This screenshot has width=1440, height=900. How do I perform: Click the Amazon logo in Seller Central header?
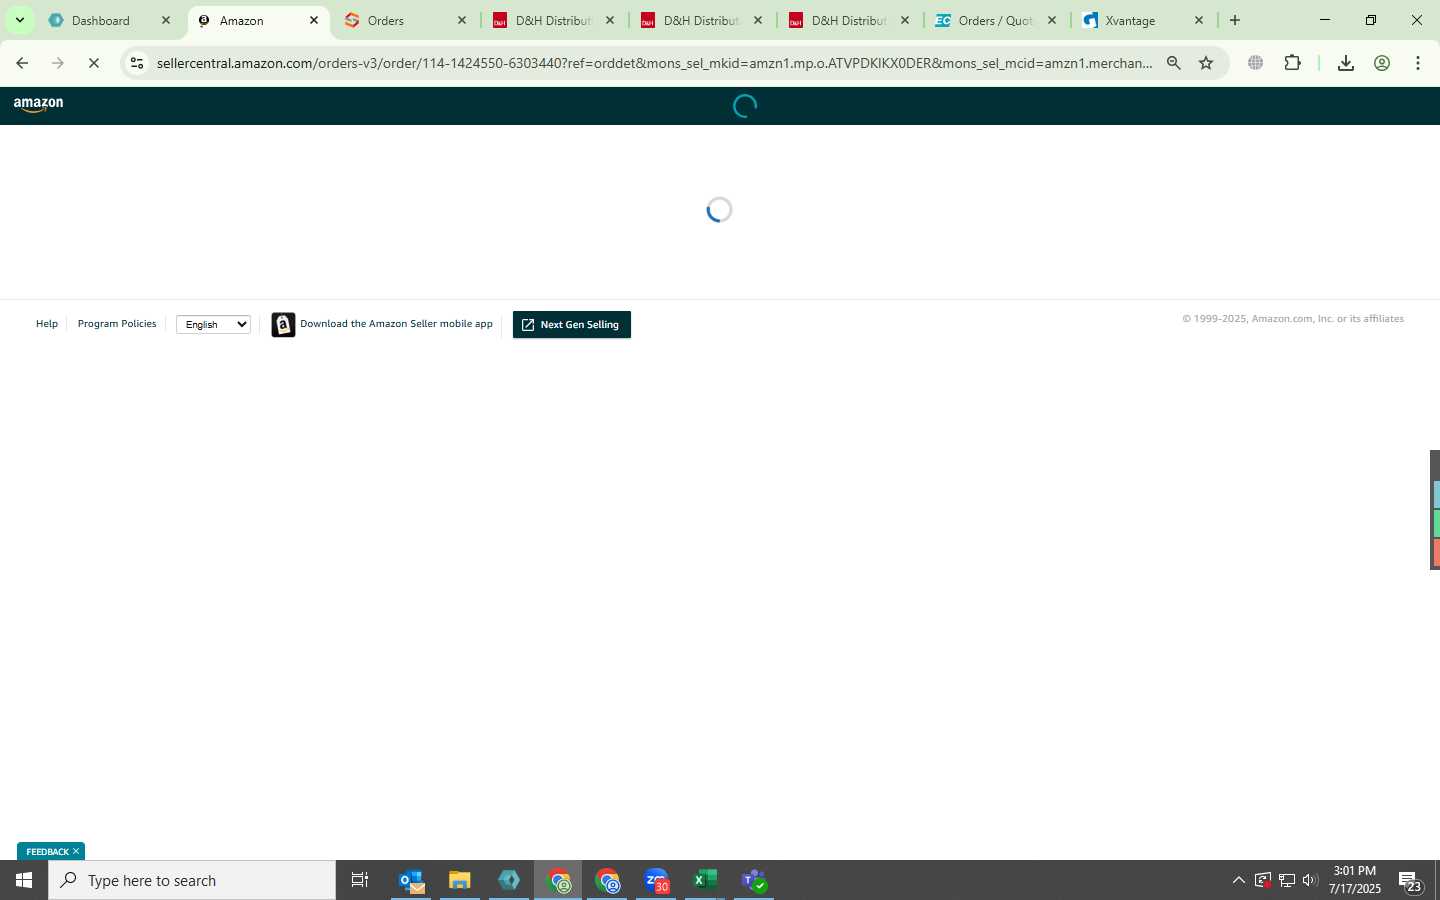tap(38, 105)
